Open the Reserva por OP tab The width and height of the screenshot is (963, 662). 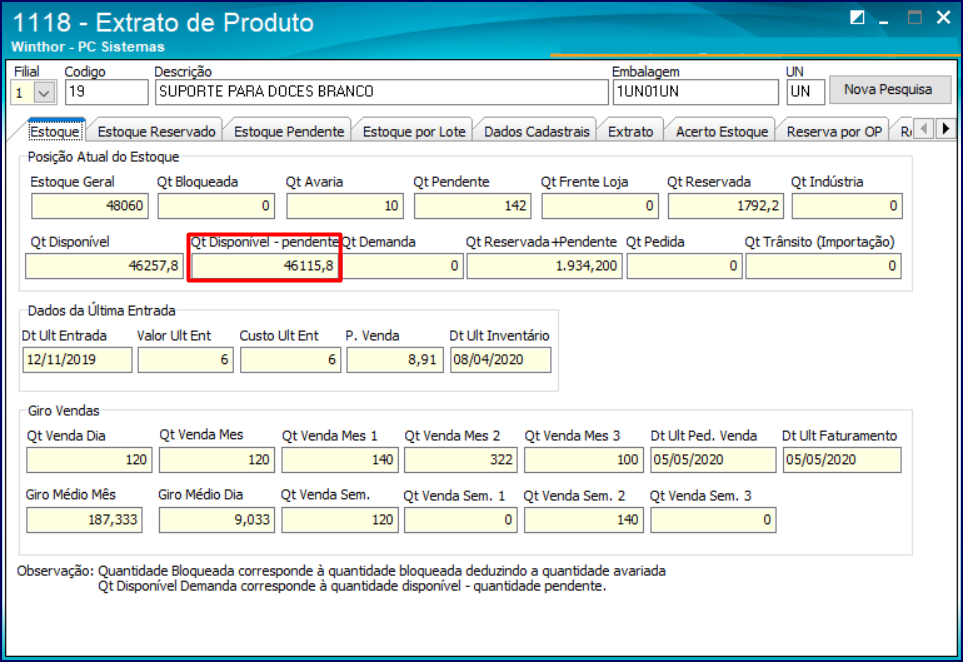pos(834,131)
